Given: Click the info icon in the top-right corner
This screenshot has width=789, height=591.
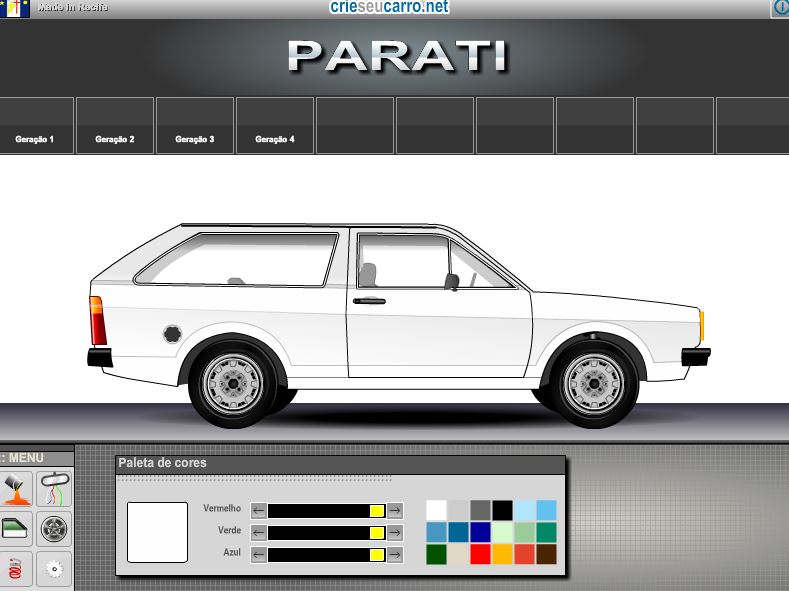Looking at the screenshot, I should coord(780,8).
